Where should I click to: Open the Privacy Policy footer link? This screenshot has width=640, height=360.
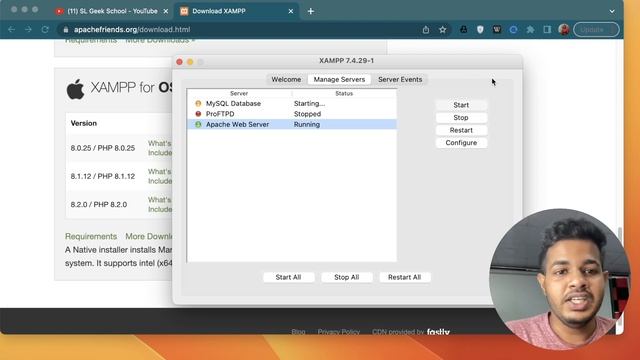pos(339,332)
